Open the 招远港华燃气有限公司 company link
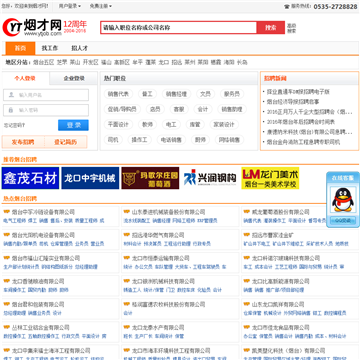Viewport: 360px width, 360px height. pyautogui.click(x=158, y=235)
